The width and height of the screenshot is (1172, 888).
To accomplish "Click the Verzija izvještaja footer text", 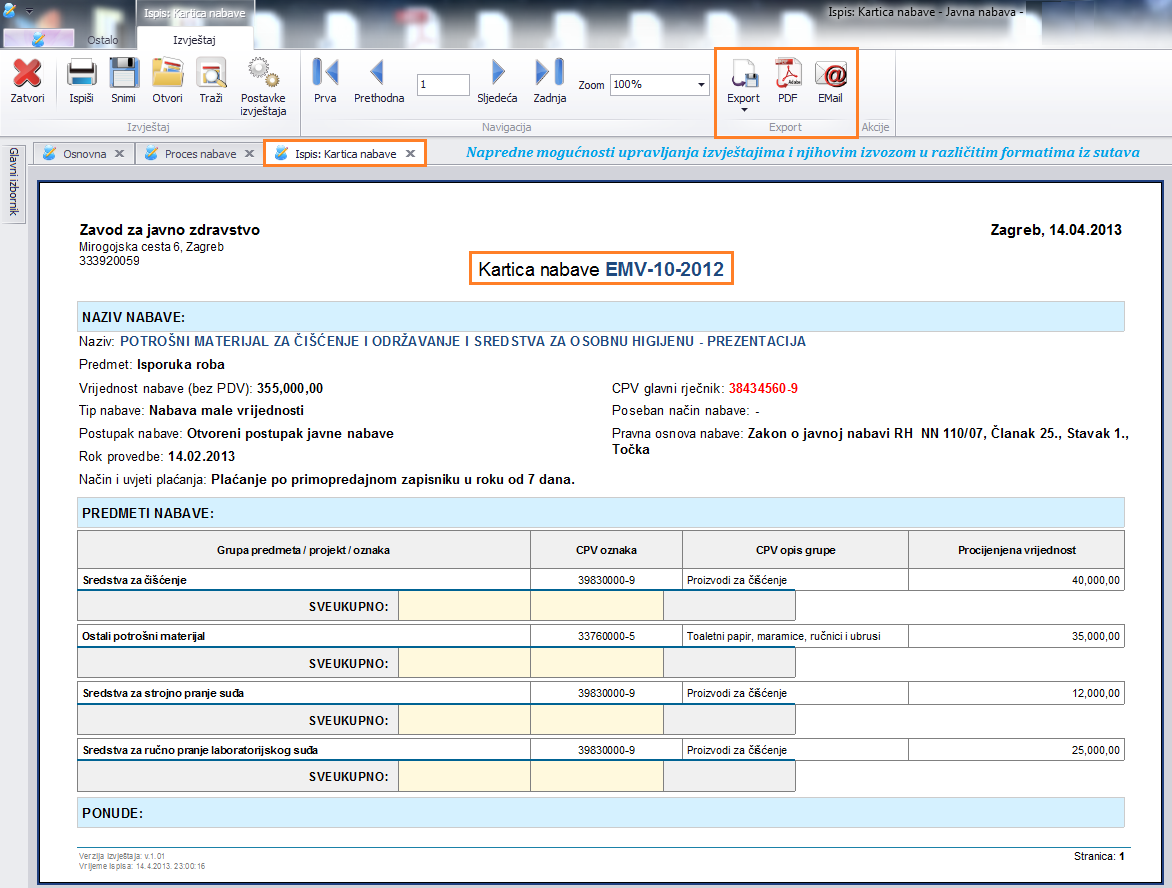I will click(122, 856).
